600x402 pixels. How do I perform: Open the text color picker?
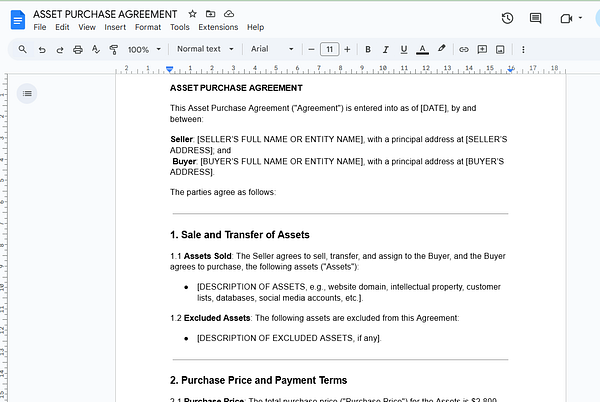(422, 49)
